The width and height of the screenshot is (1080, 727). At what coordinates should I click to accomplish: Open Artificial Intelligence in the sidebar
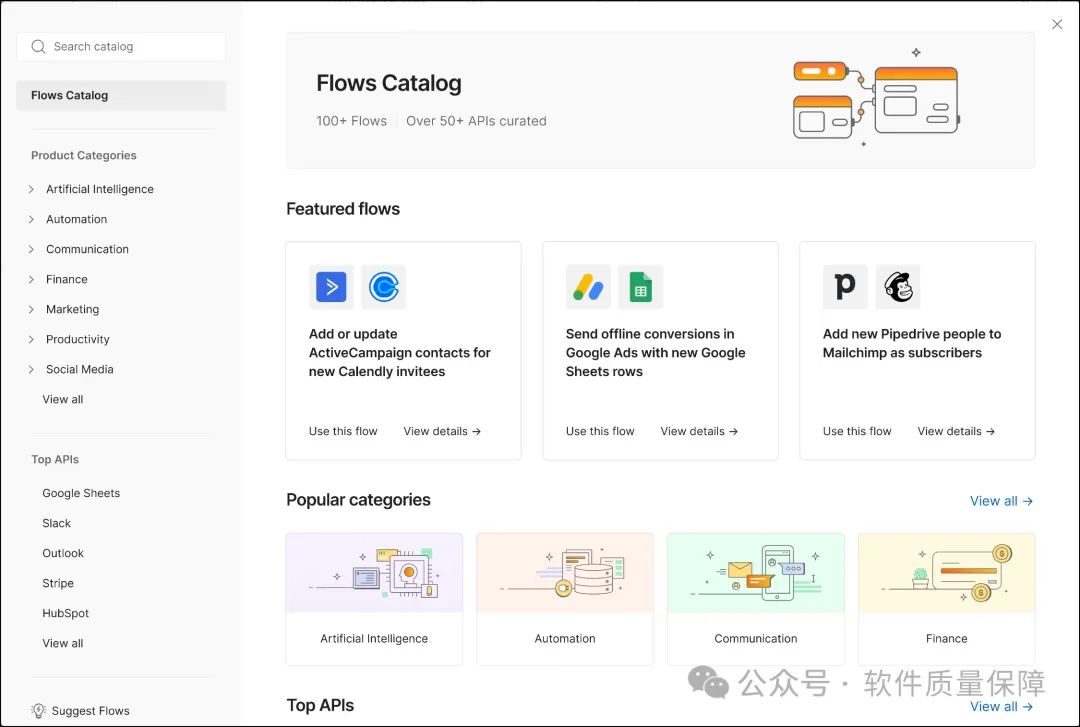[x=100, y=189]
